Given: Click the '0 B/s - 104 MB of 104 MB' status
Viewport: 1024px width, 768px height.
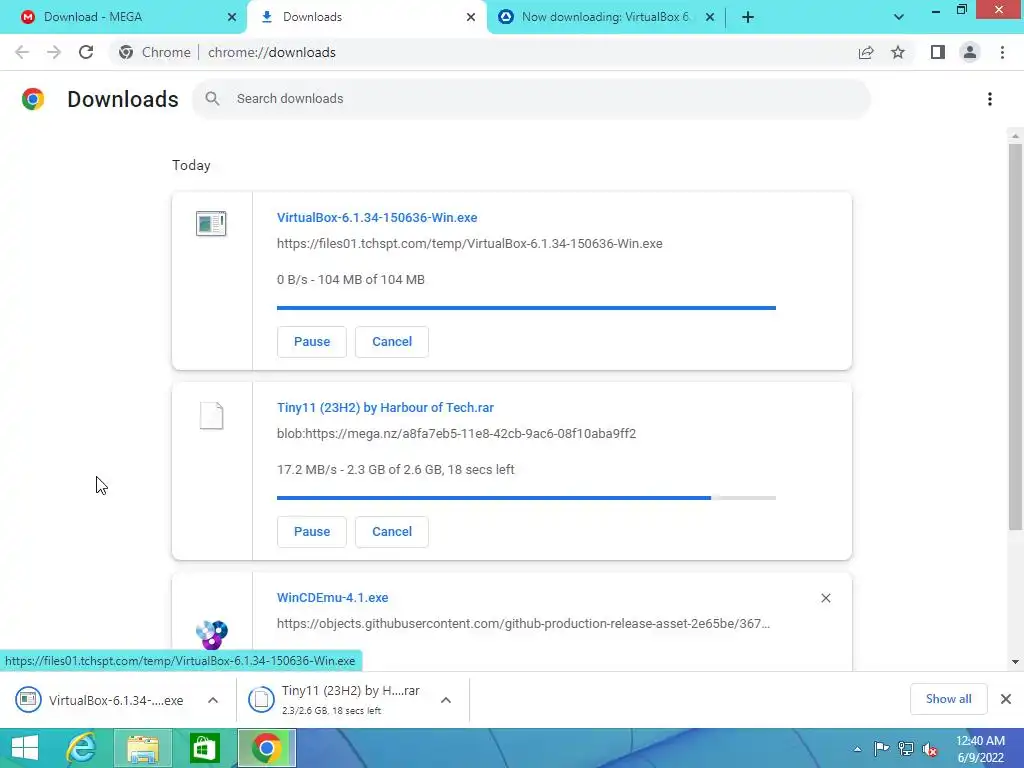Looking at the screenshot, I should pos(351,280).
